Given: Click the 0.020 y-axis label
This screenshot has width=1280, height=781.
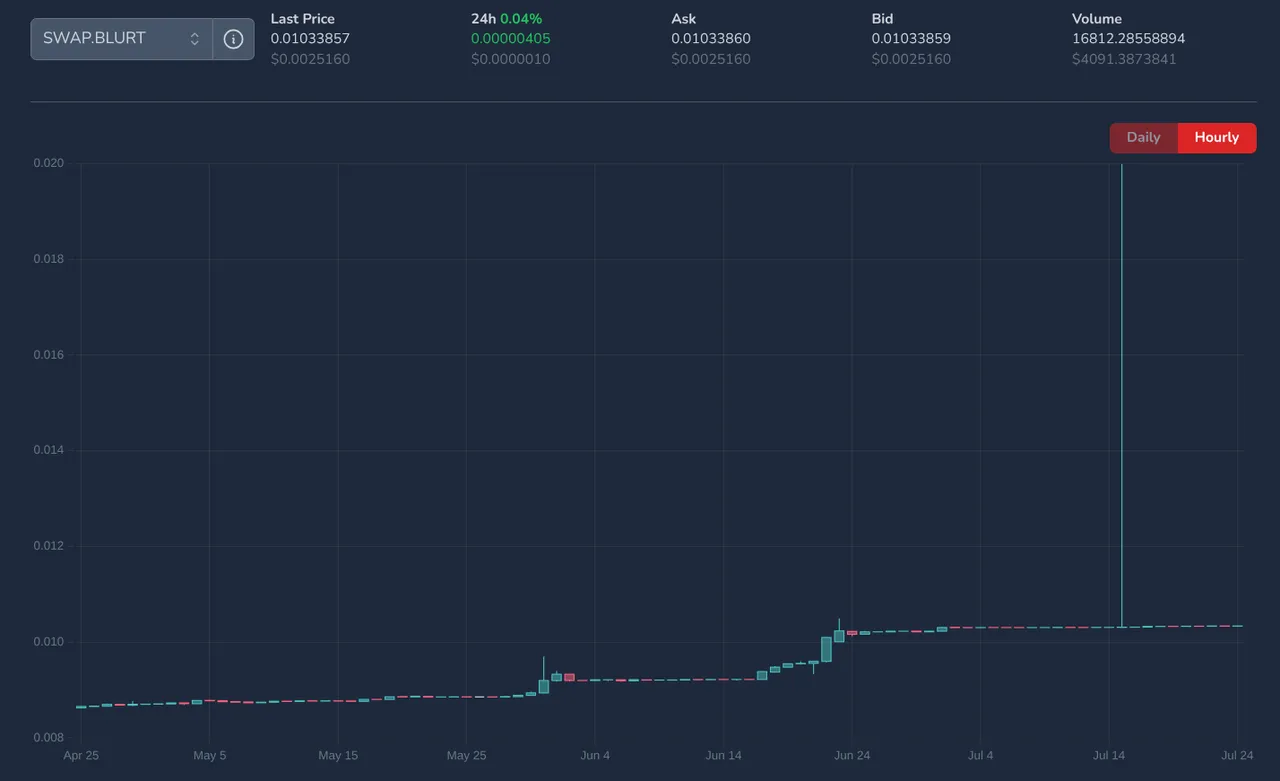Looking at the screenshot, I should 48,163.
